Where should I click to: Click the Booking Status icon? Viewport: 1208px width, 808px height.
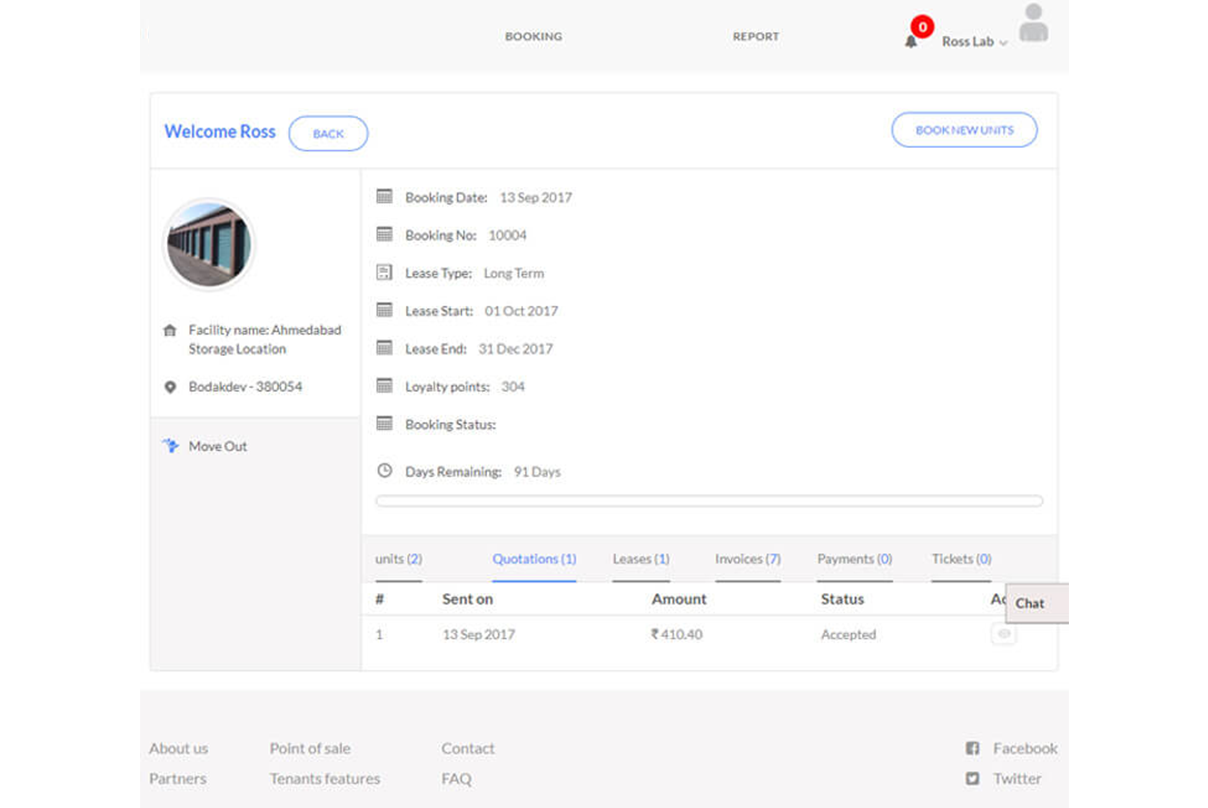click(x=384, y=423)
